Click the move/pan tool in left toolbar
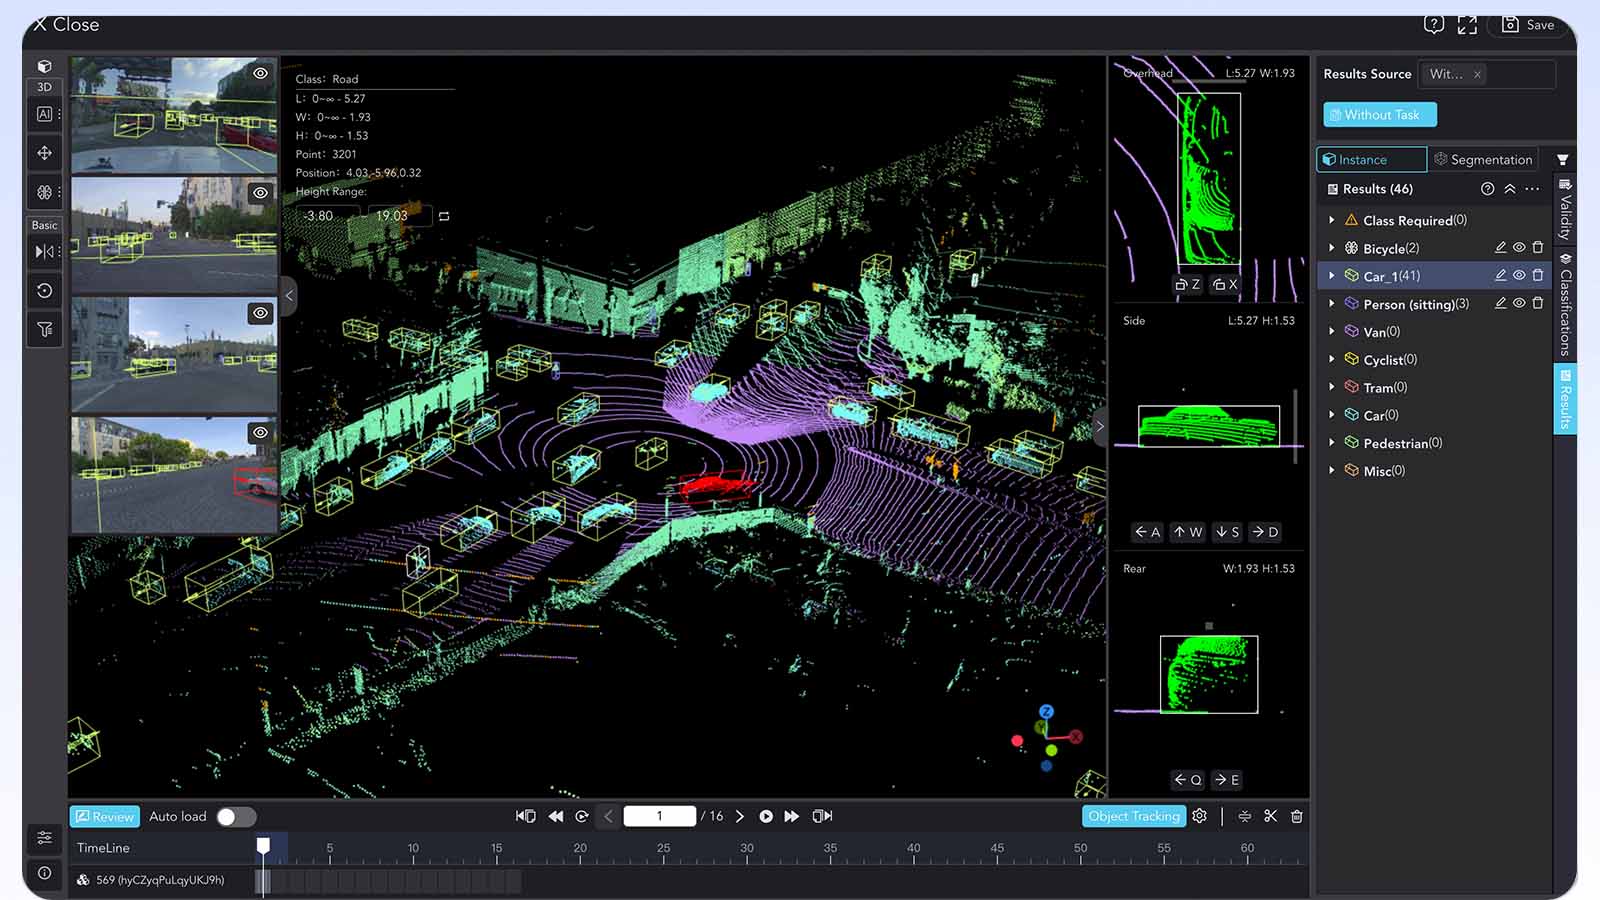Screen dimensions: 1600x900 point(45,153)
